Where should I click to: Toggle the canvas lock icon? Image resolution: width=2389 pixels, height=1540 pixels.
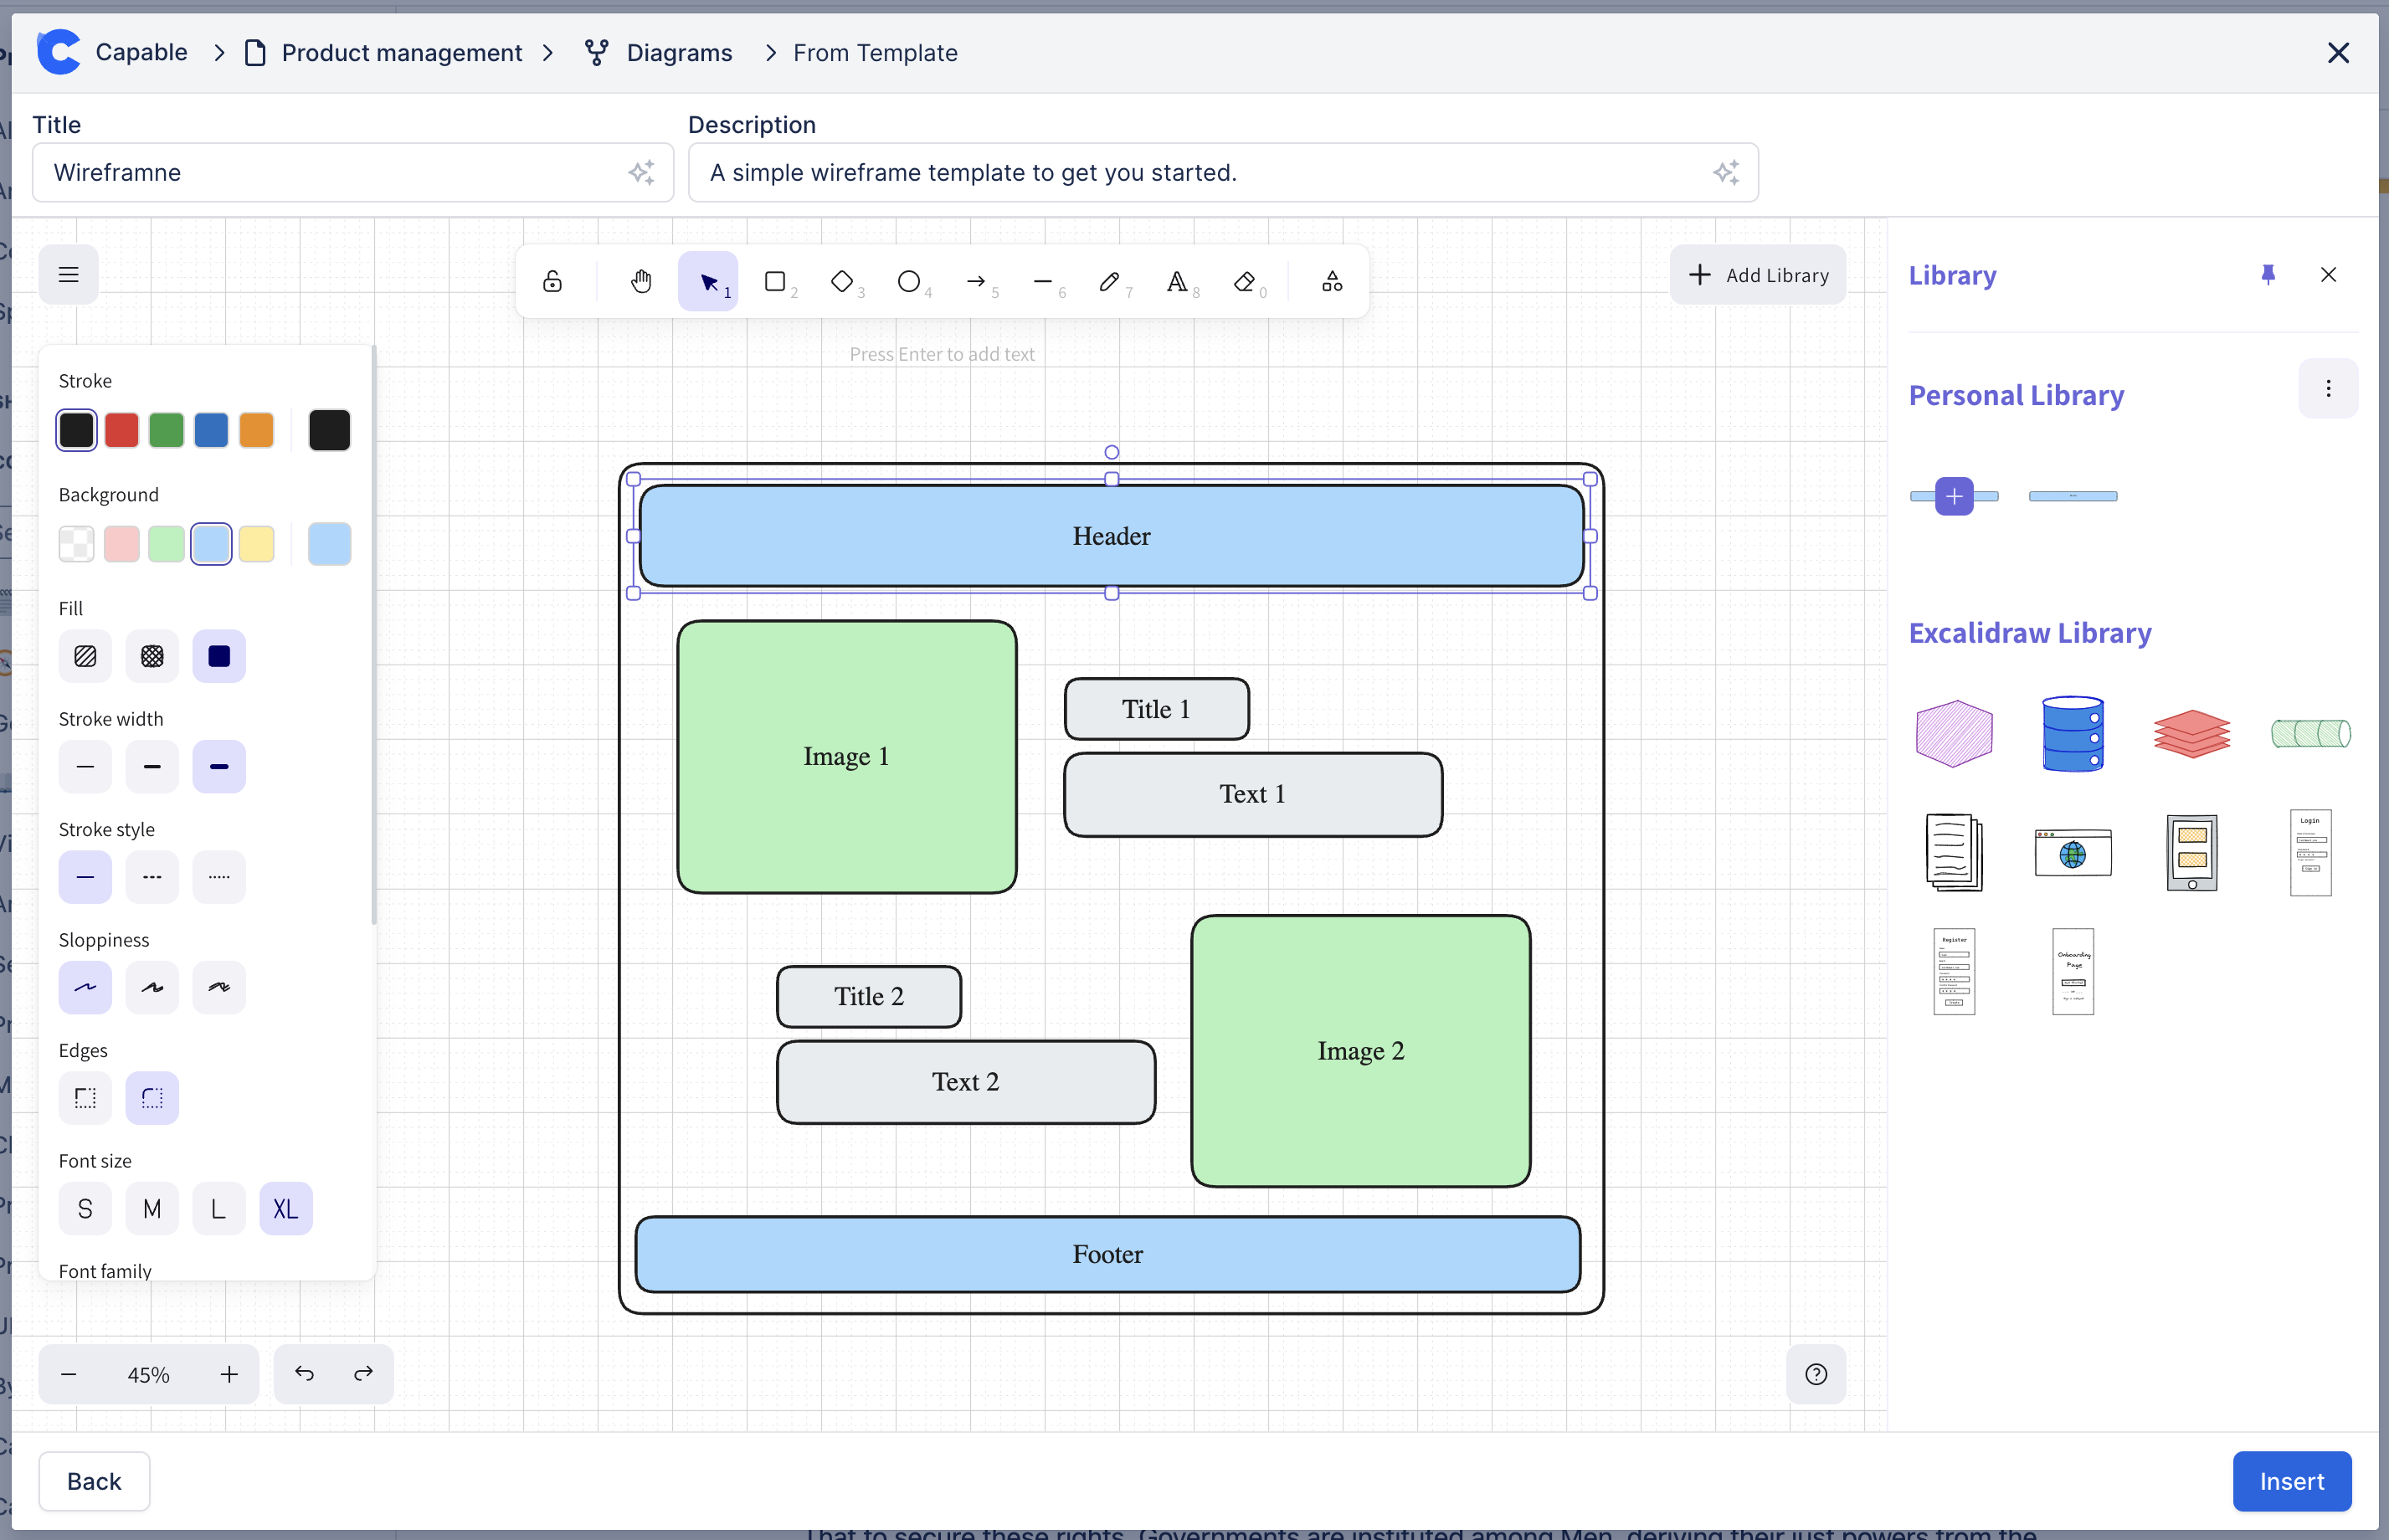pyautogui.click(x=552, y=281)
